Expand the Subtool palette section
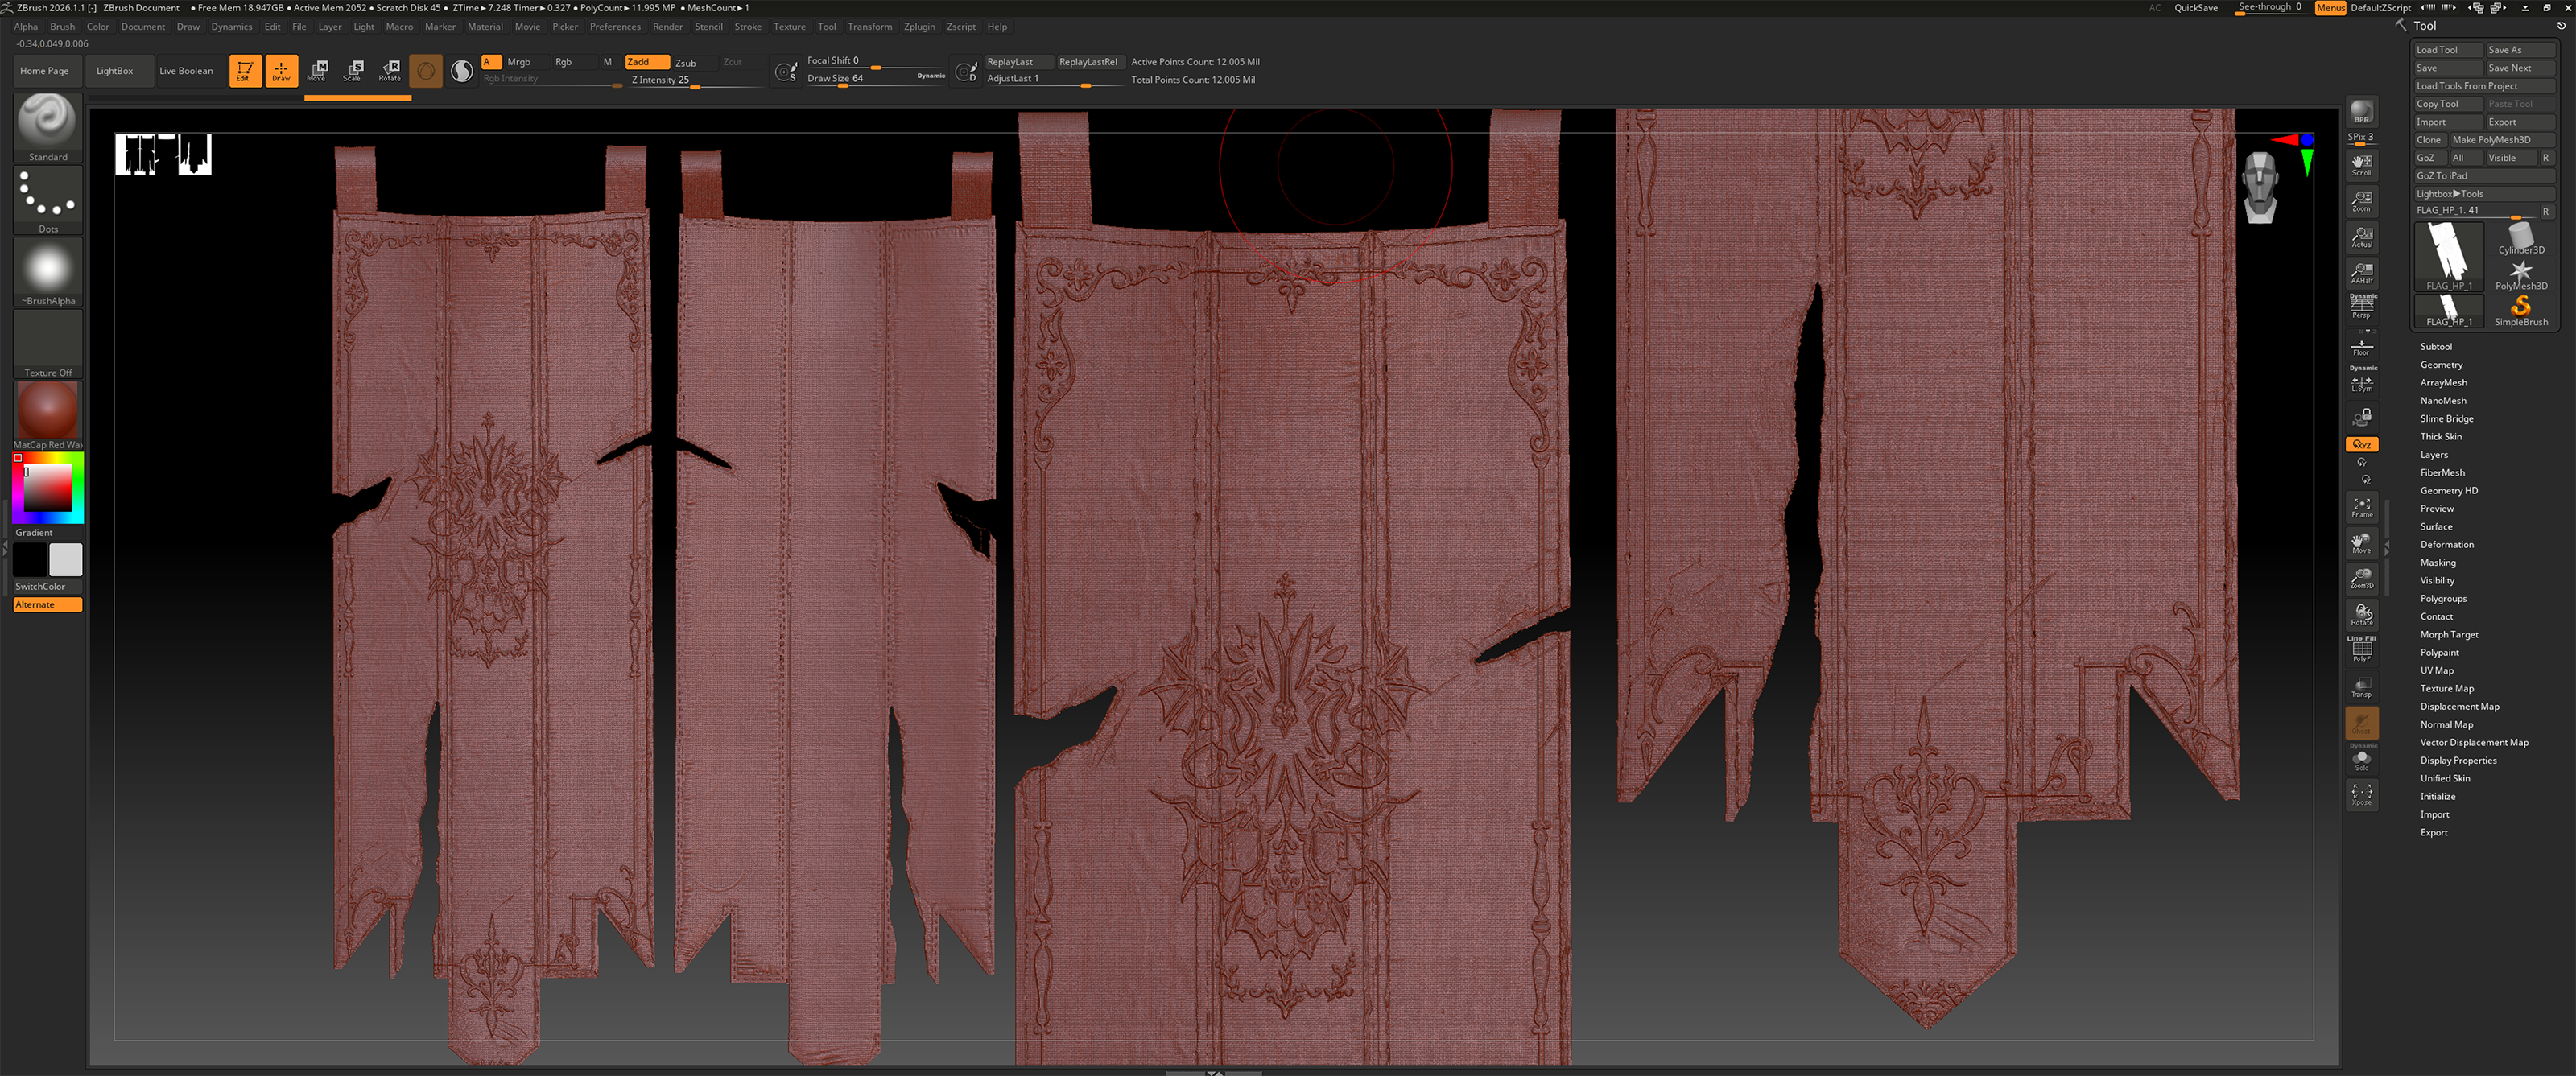Screen dimensions: 2576x1076 (2435, 346)
